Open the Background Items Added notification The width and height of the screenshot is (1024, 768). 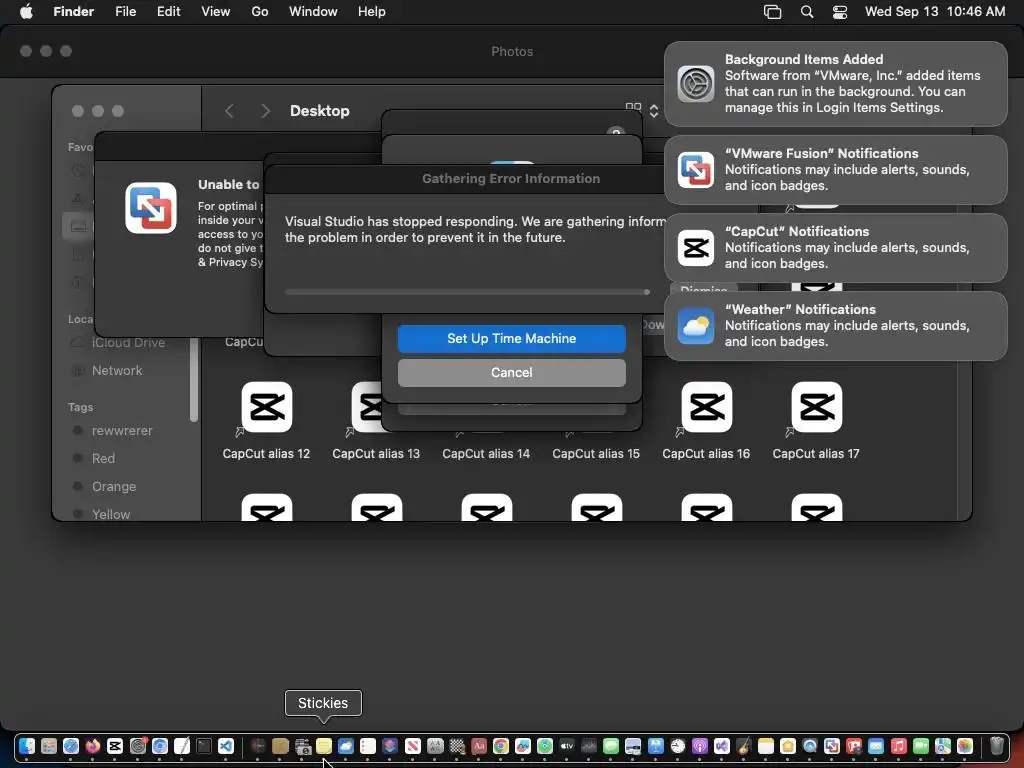[x=835, y=84]
